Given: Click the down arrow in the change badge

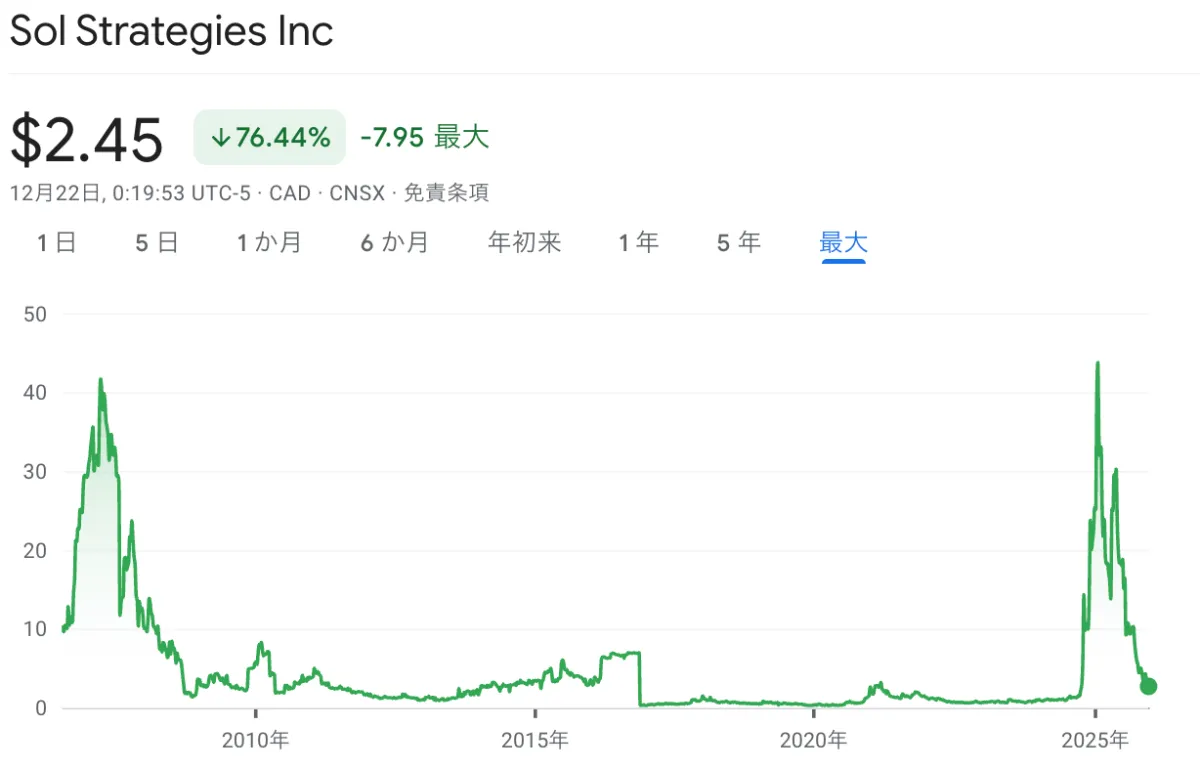Looking at the screenshot, I should [219, 137].
